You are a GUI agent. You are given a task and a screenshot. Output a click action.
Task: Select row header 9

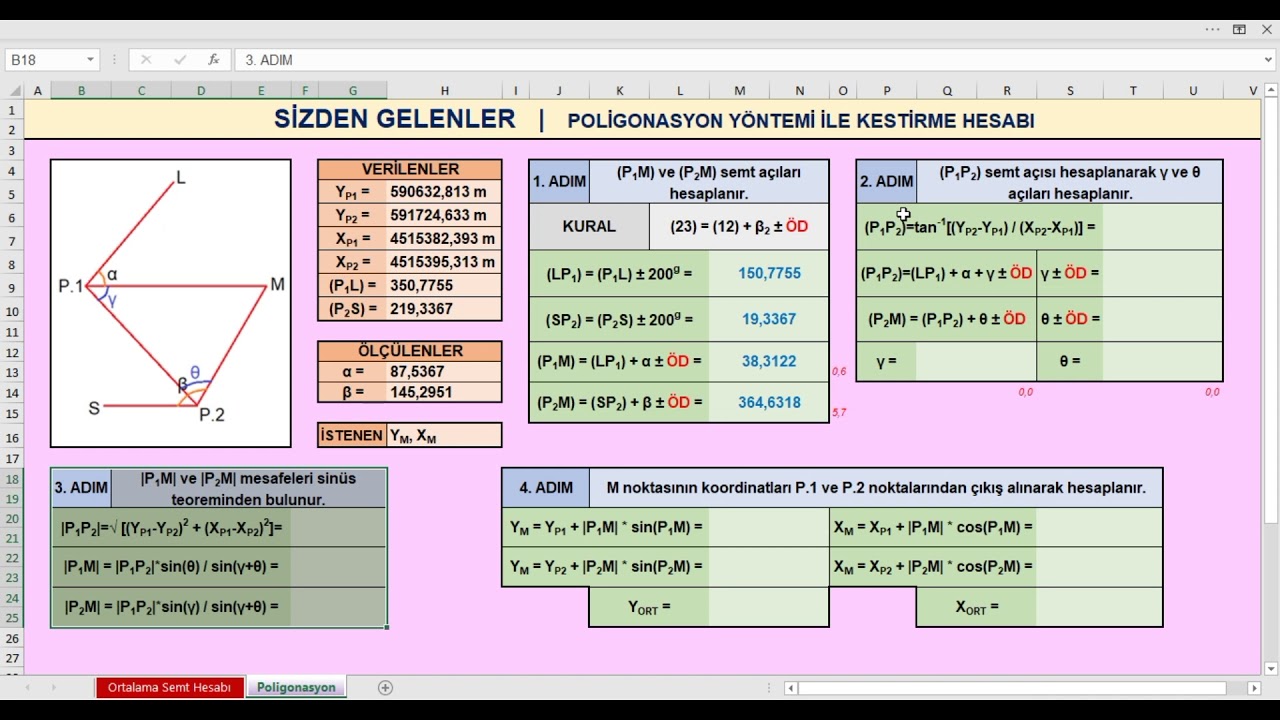13,288
